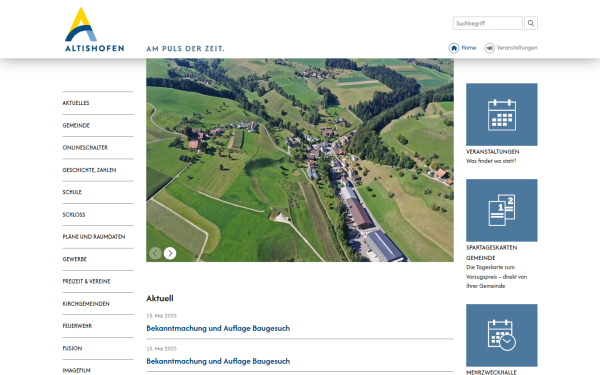Open the Mehrzweckhalle calendar-clock tile
Viewport: 600px width, 375px height.
502,335
